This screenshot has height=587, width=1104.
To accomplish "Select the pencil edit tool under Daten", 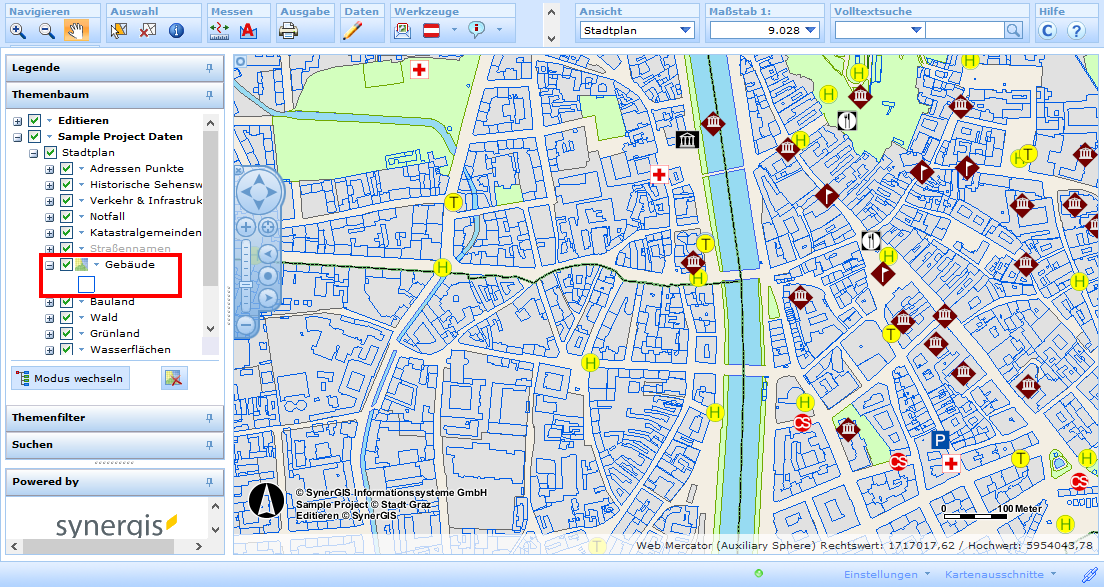I will (352, 30).
